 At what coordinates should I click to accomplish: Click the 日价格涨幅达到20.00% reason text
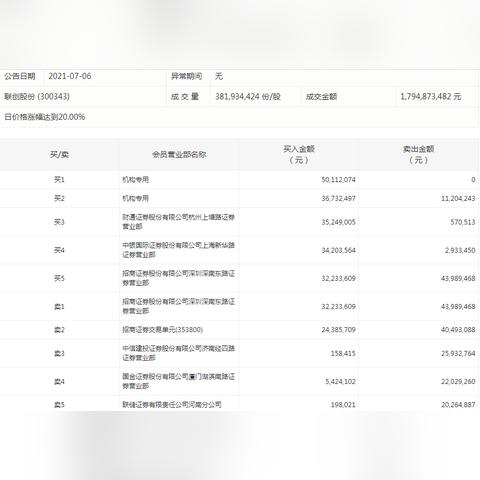pyautogui.click(x=45, y=117)
